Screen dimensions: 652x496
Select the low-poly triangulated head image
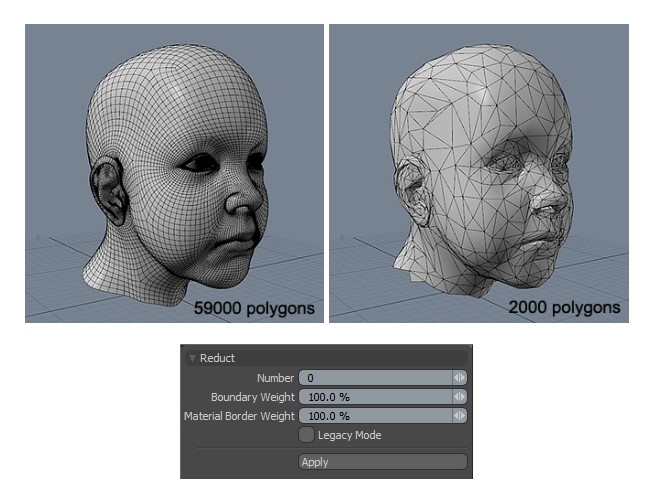[x=478, y=172]
